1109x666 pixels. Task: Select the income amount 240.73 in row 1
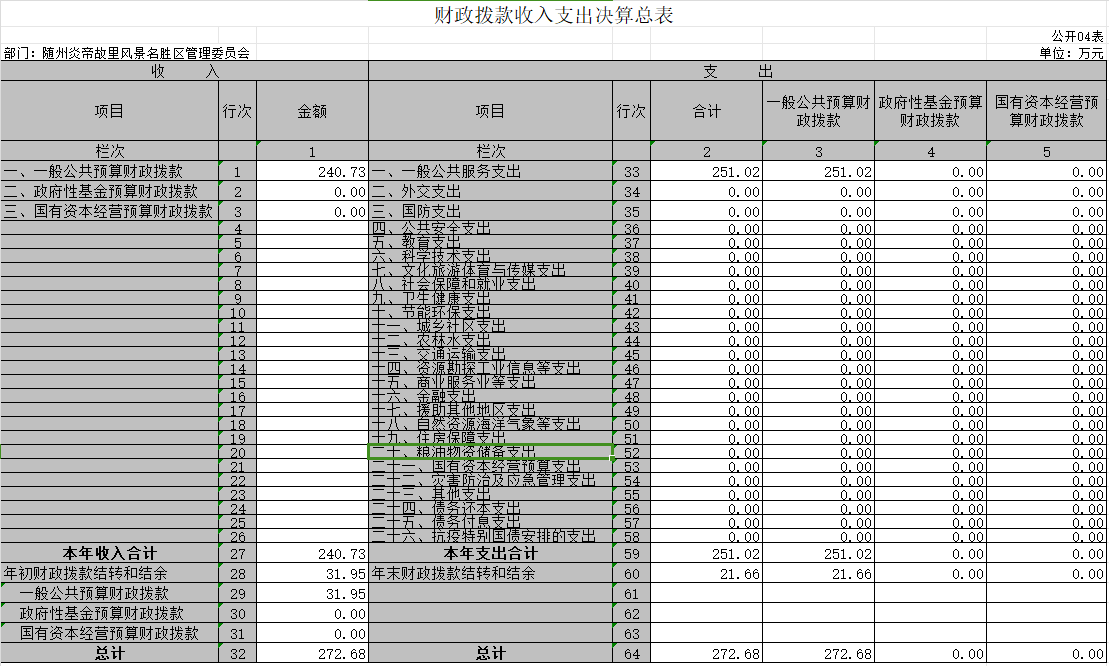coord(312,172)
